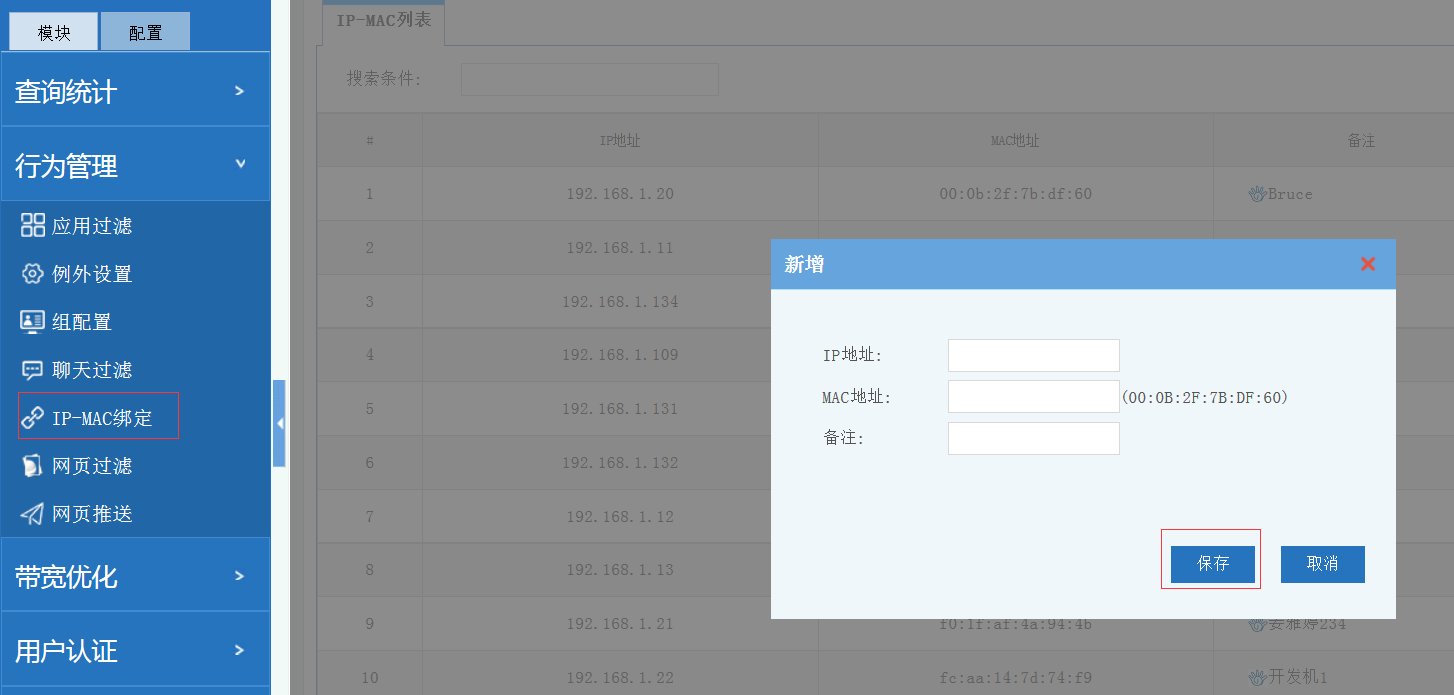Click the IP地址 input field

pyautogui.click(x=1033, y=355)
